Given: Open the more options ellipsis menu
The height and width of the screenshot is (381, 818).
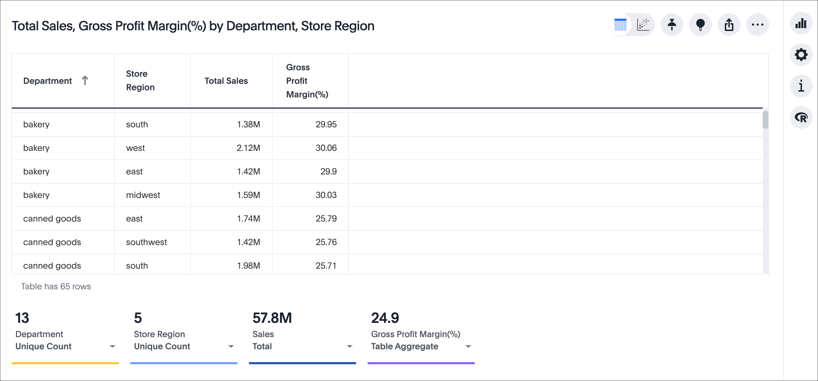Looking at the screenshot, I should point(757,25).
